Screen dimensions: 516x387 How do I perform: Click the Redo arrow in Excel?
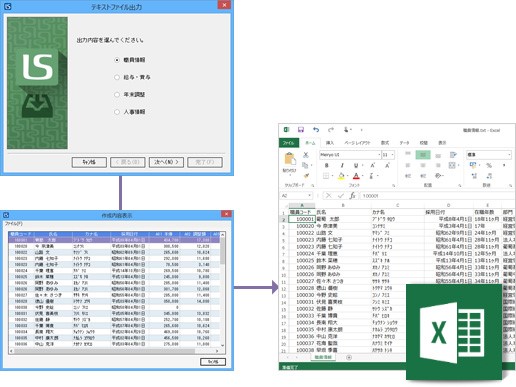(x=331, y=130)
